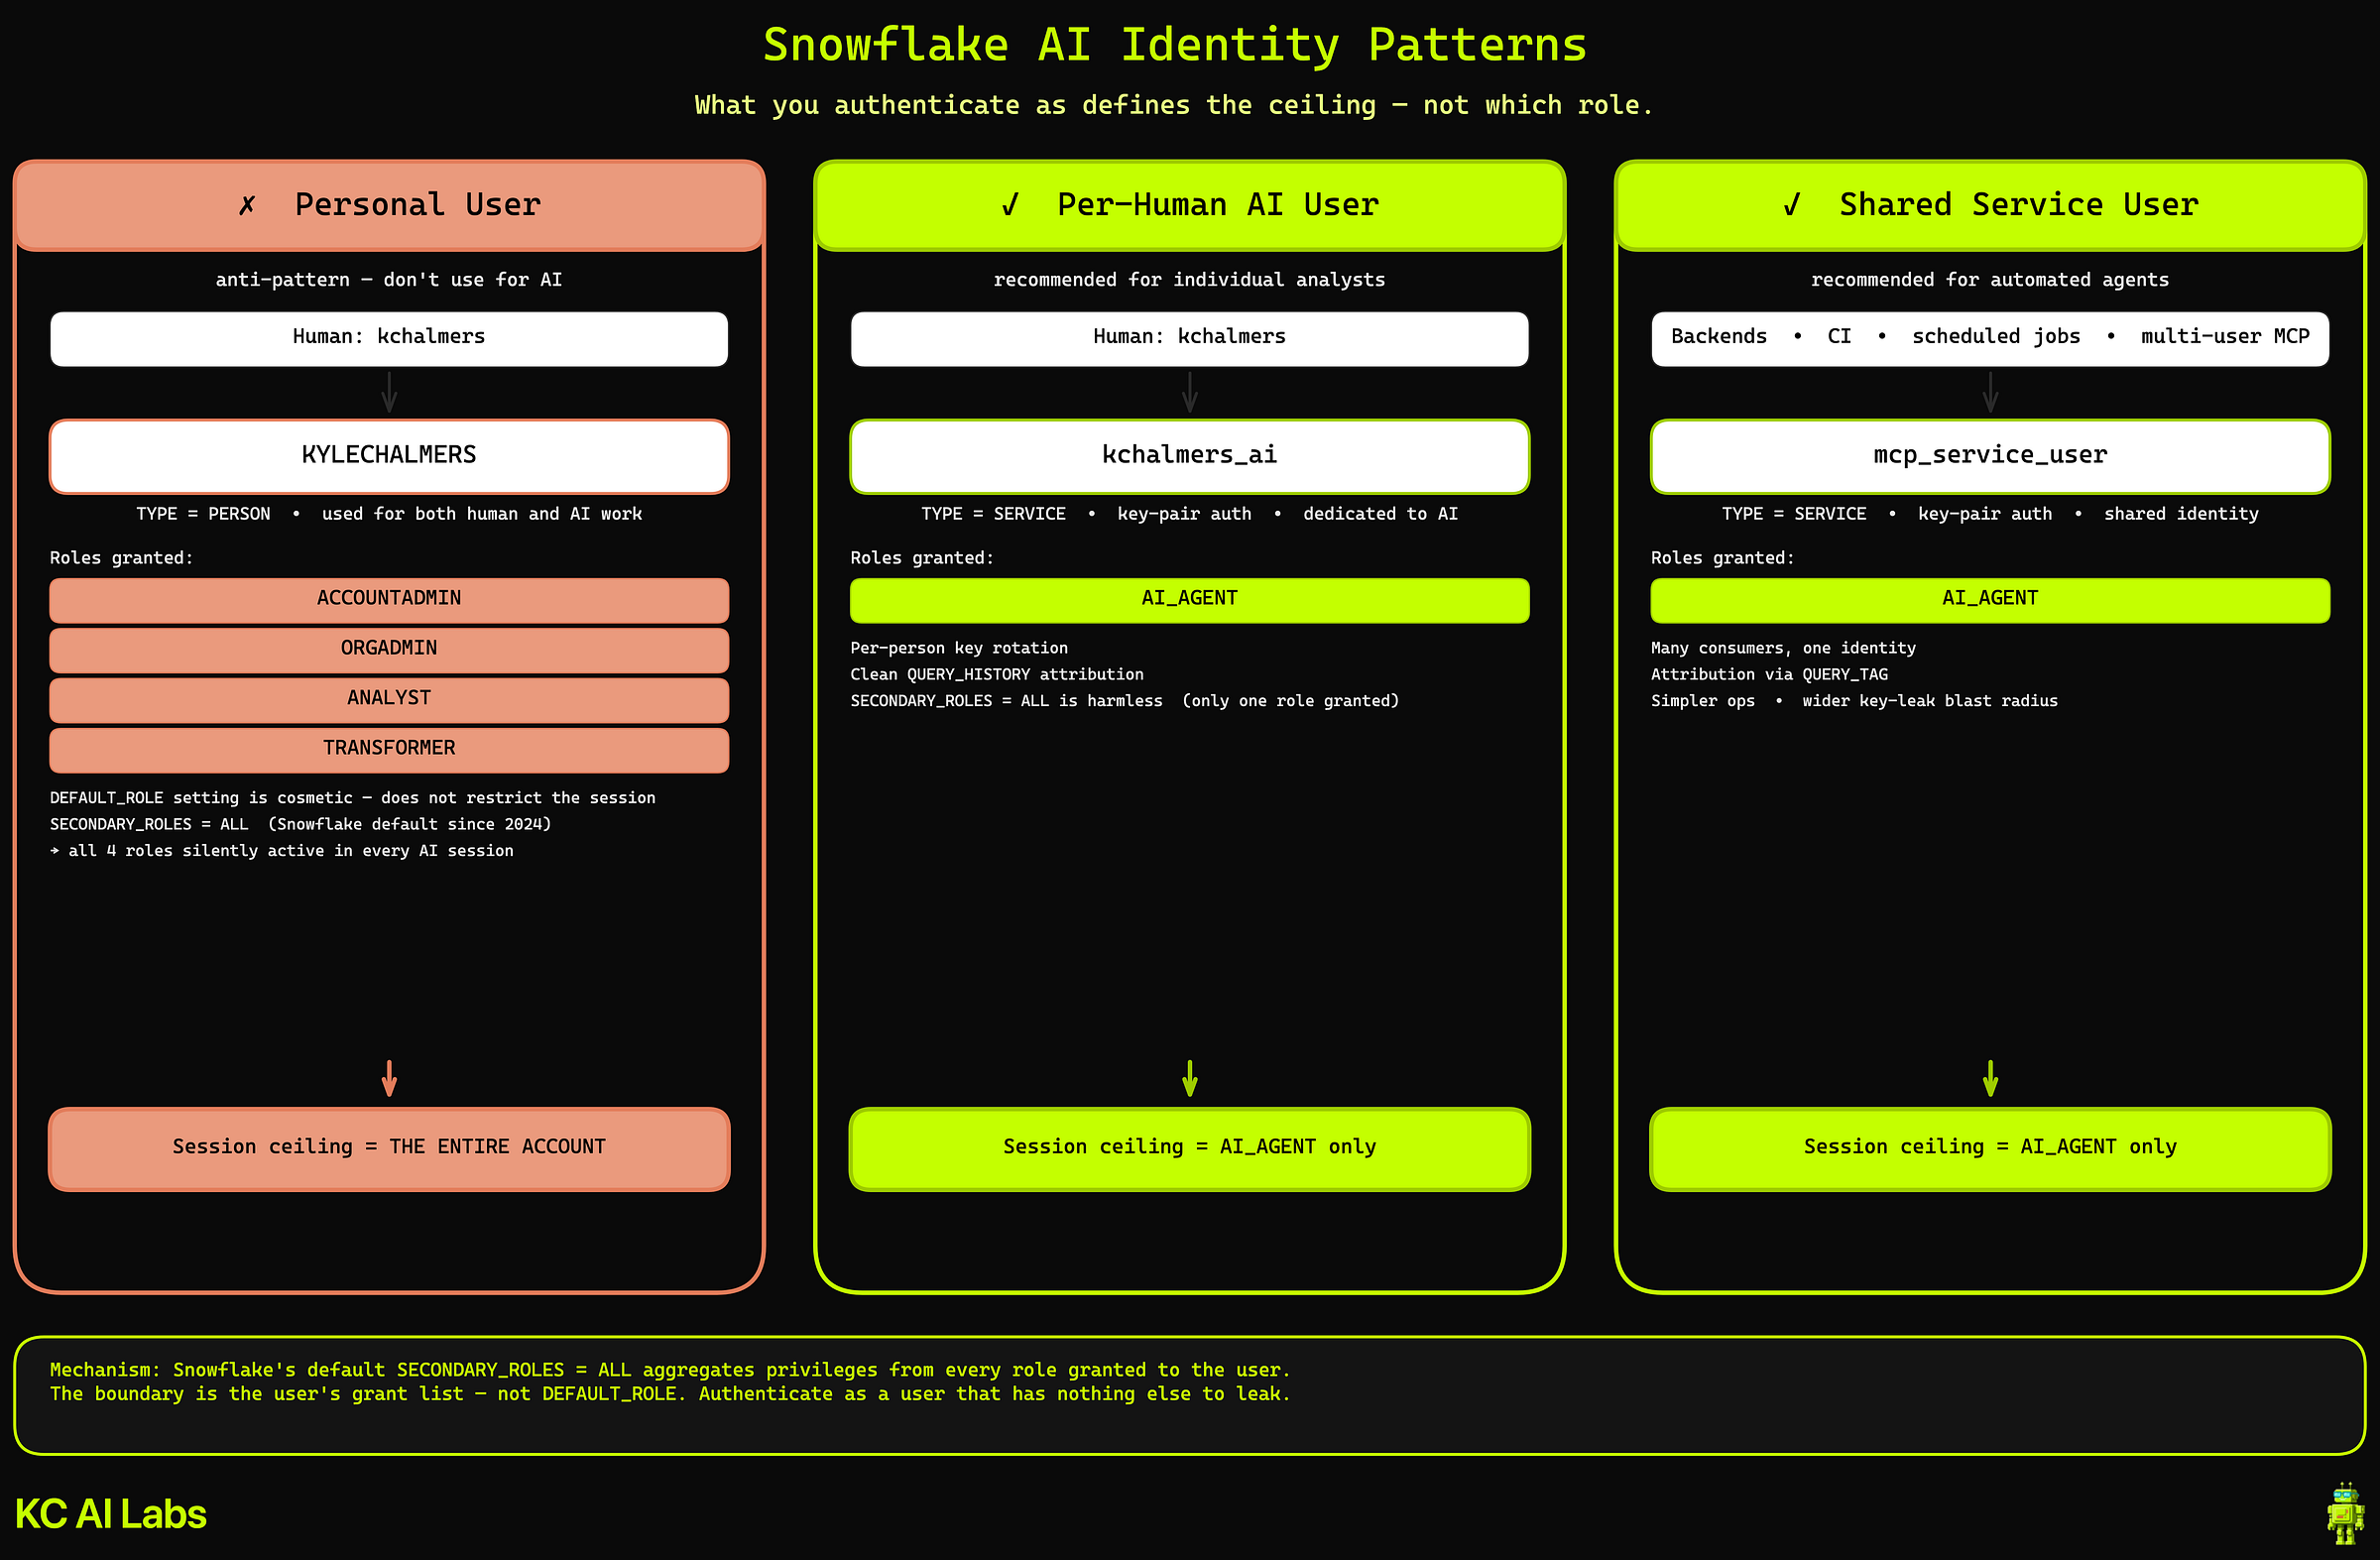Click 'dedicated to AI' type description line
2380x1560 pixels.
point(1190,514)
